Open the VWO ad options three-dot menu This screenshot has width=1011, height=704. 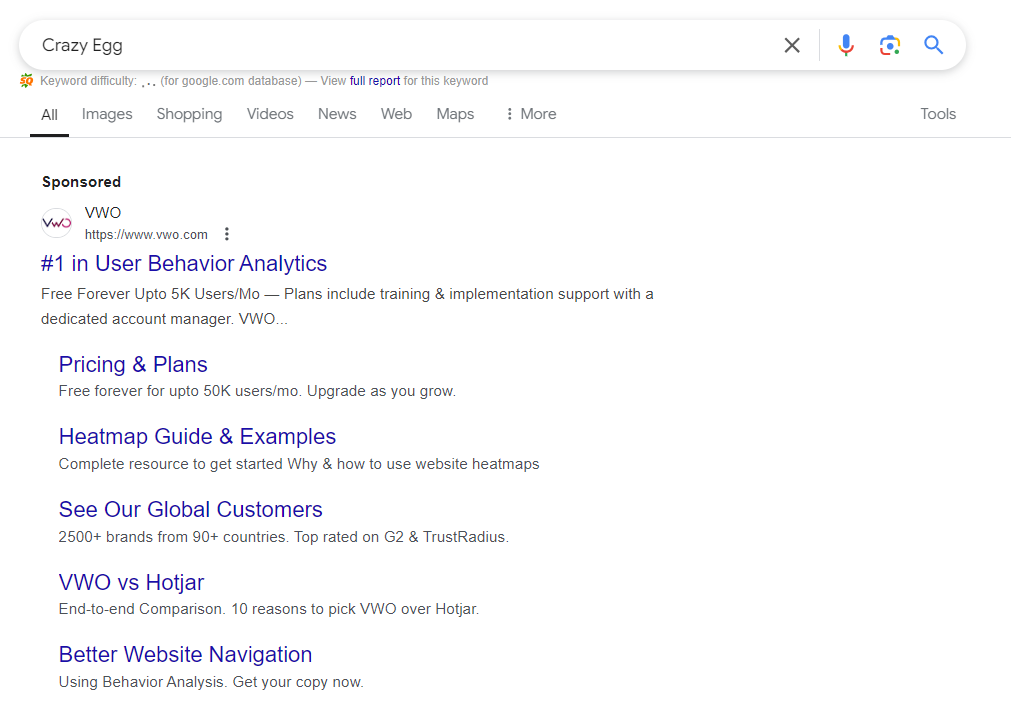[226, 234]
